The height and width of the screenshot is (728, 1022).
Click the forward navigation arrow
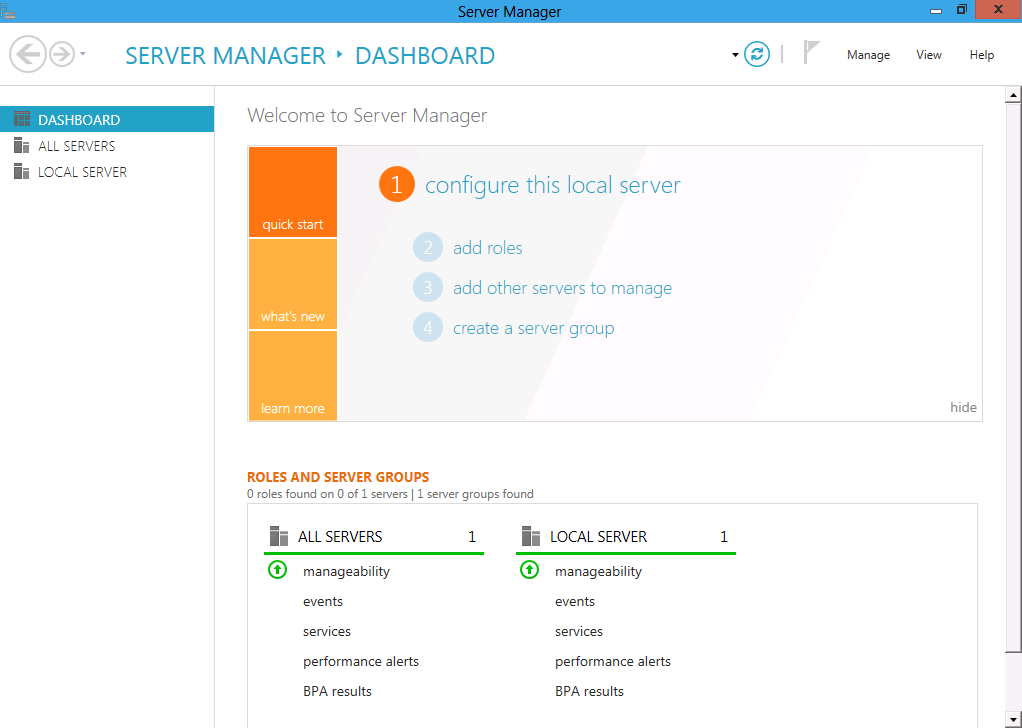coord(62,54)
